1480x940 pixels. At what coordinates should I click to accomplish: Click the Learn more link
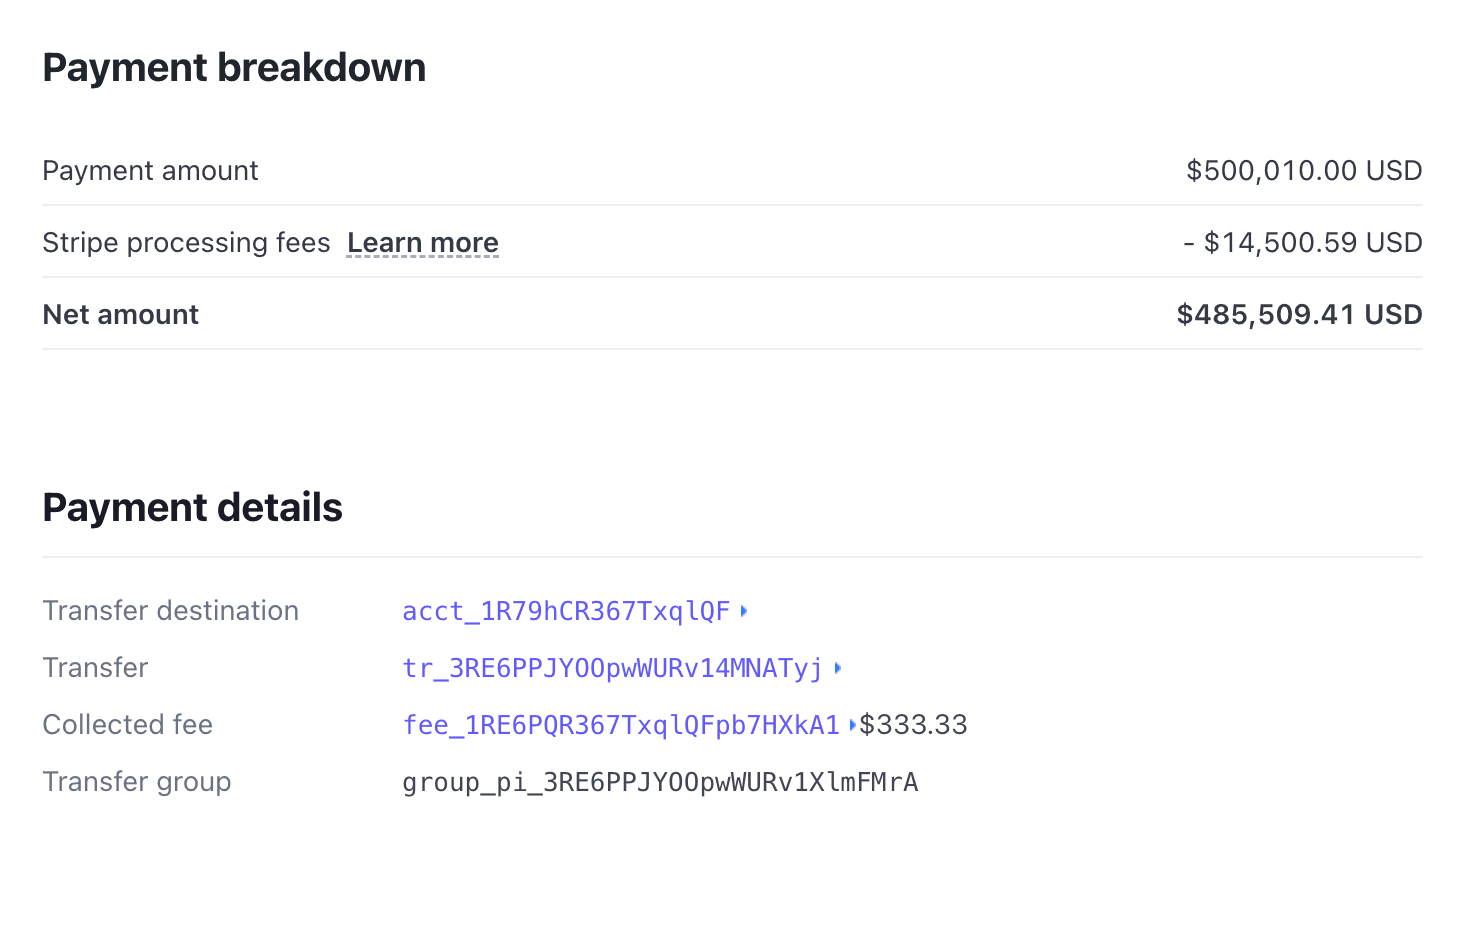tap(422, 243)
